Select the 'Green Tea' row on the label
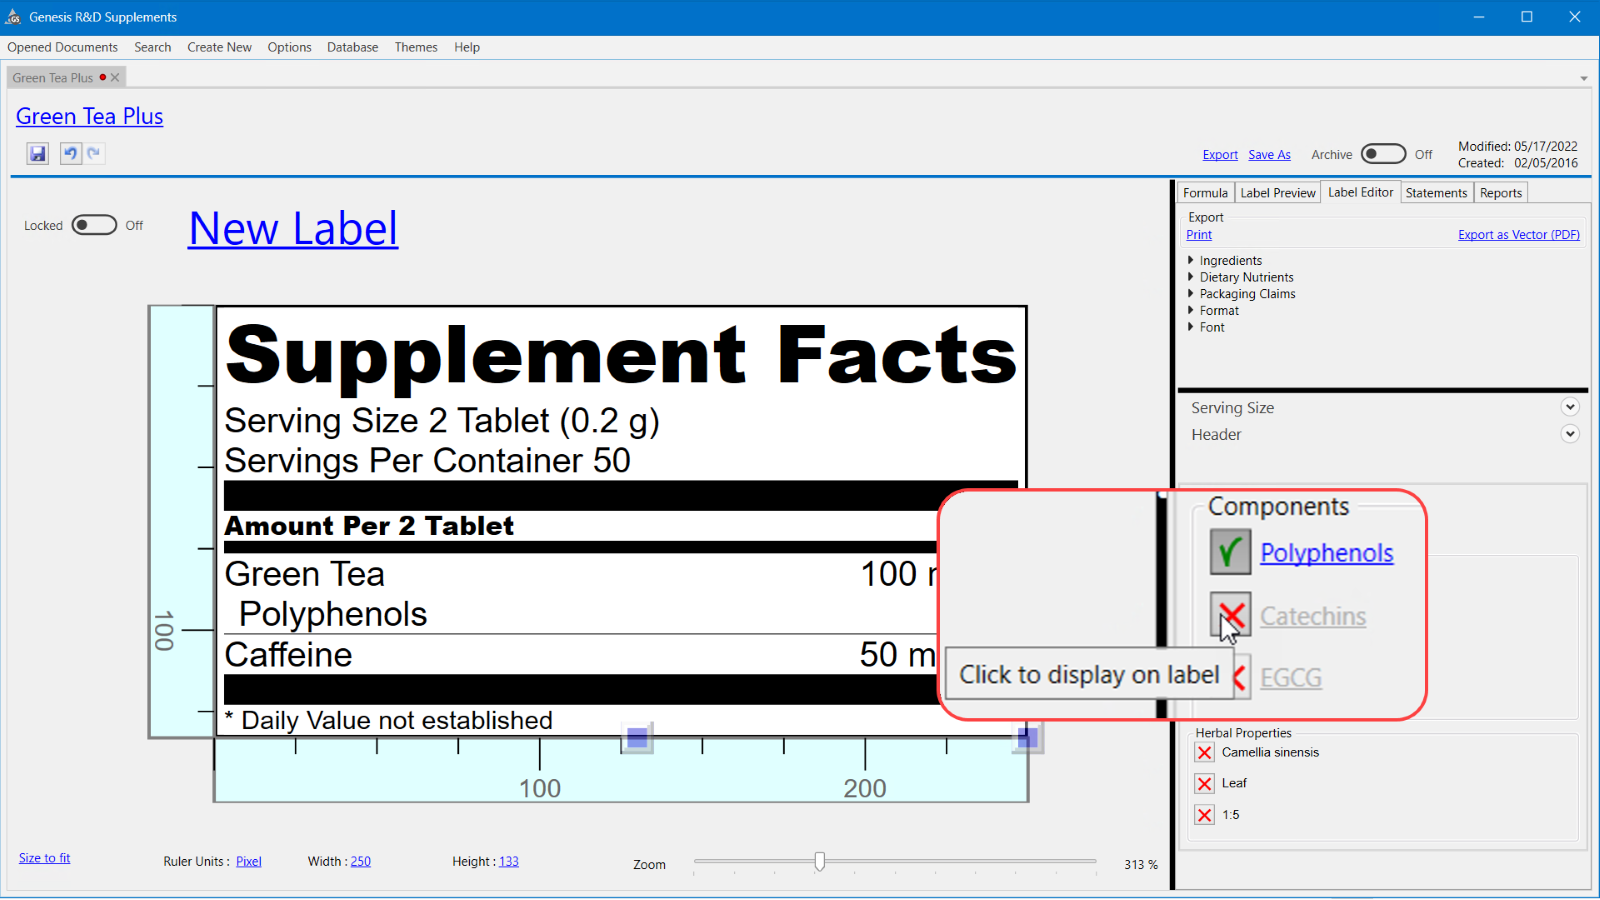 click(305, 574)
